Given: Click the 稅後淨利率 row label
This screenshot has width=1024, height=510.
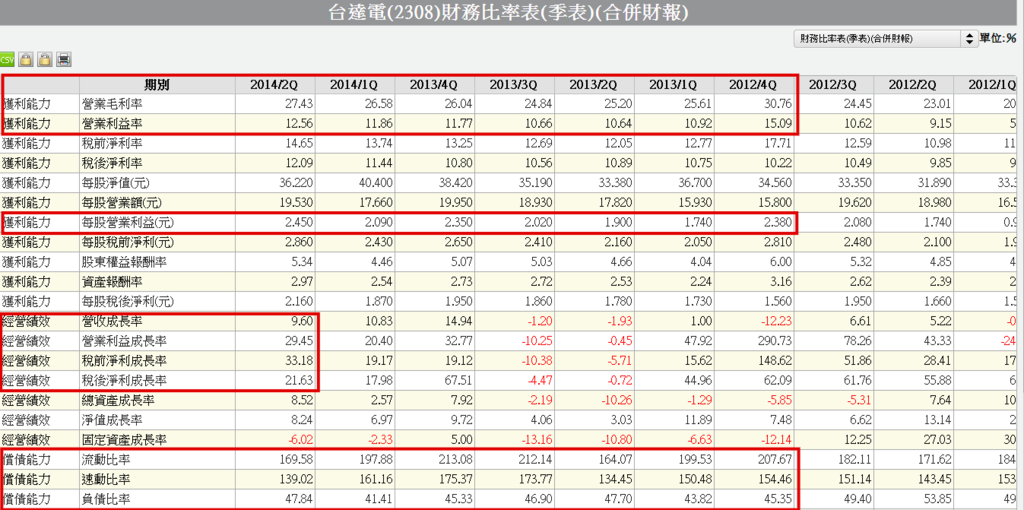Looking at the screenshot, I should pyautogui.click(x=113, y=163).
